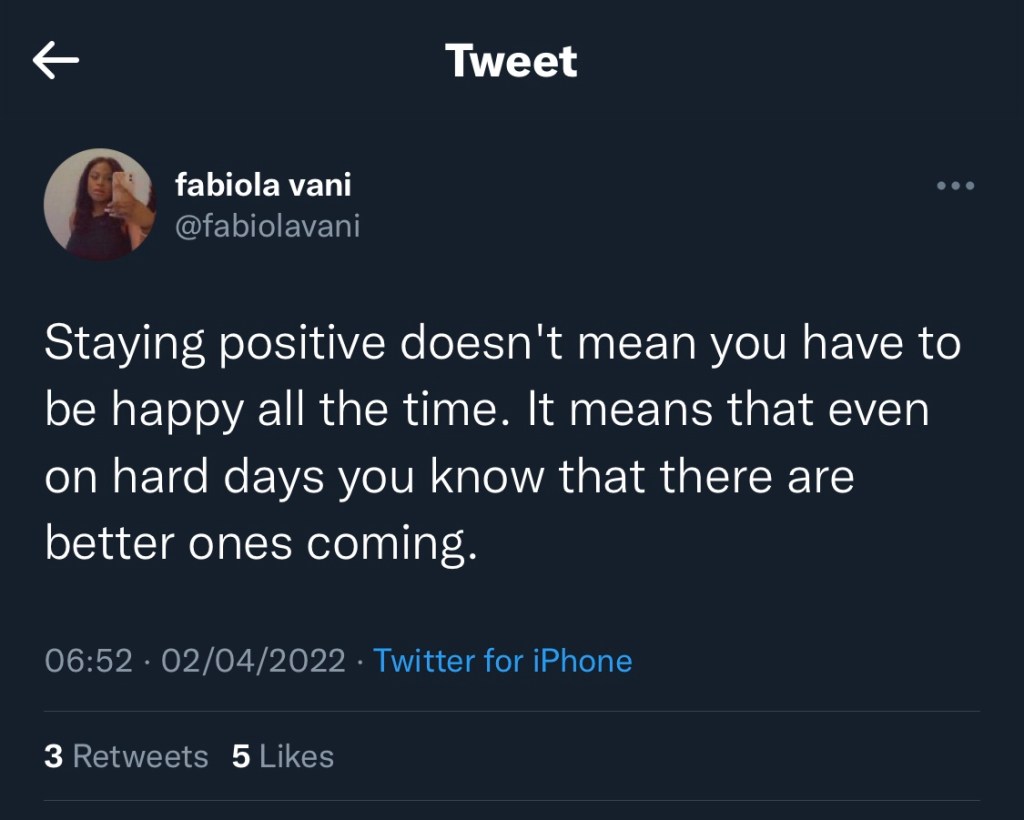Click the line 'on hard days you know'
This screenshot has width=1024, height=820.
[x=449, y=477]
